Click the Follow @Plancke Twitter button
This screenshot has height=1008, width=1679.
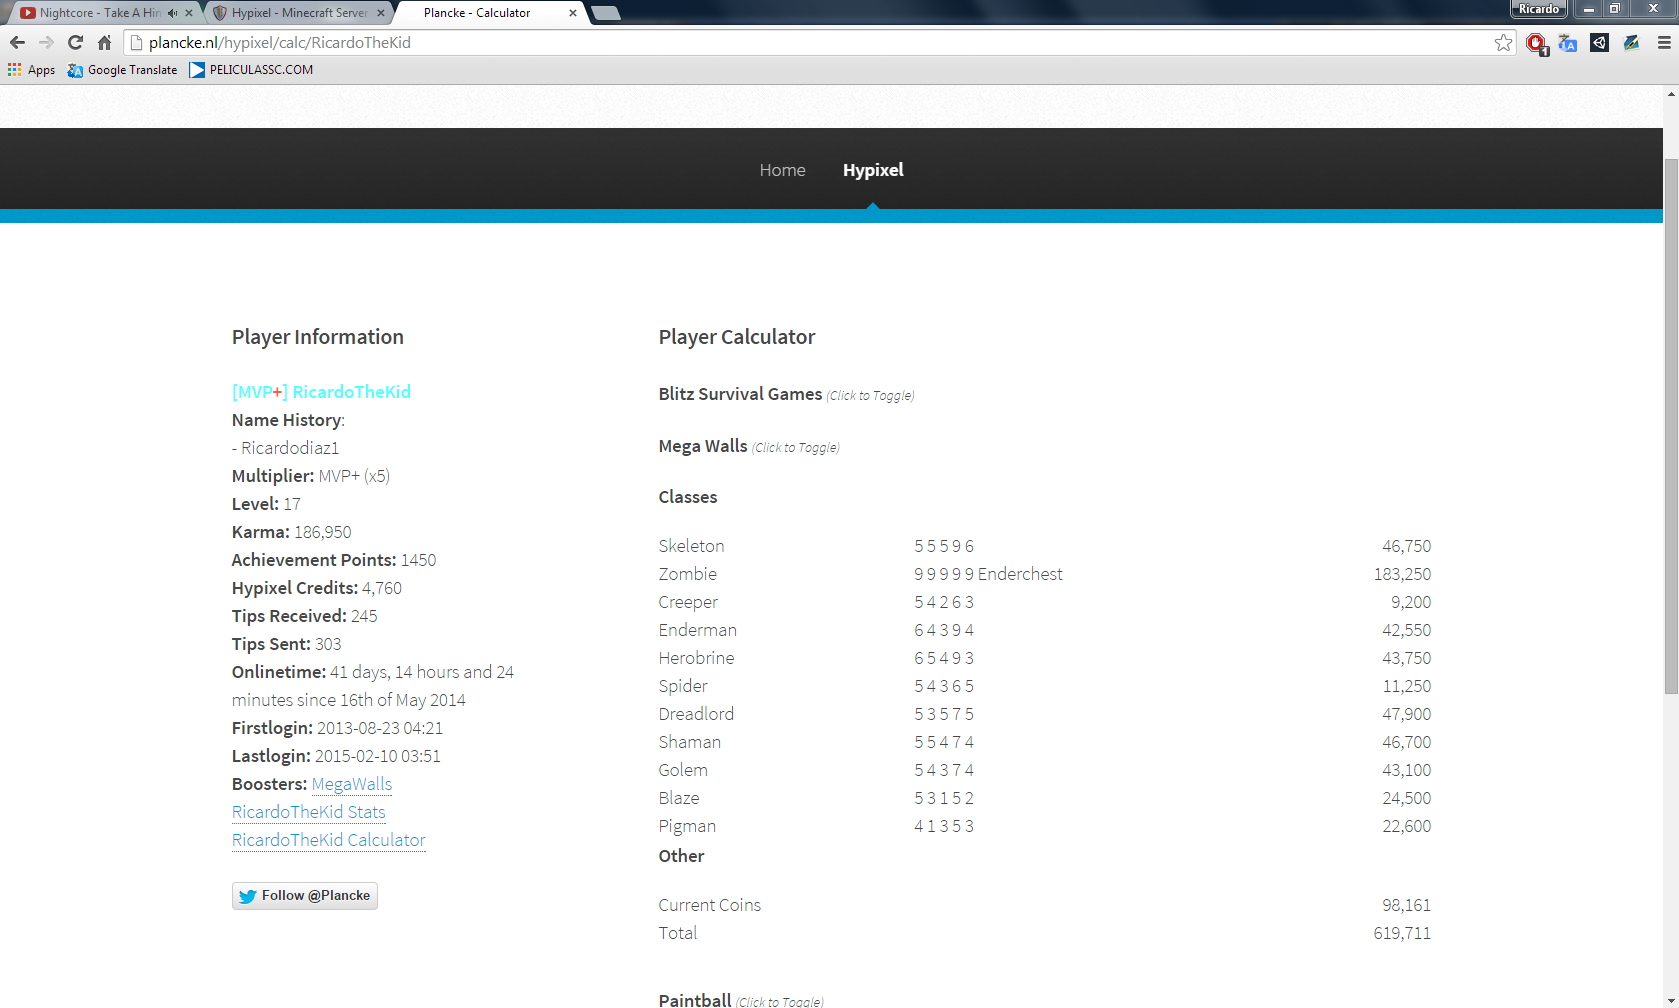tap(305, 896)
